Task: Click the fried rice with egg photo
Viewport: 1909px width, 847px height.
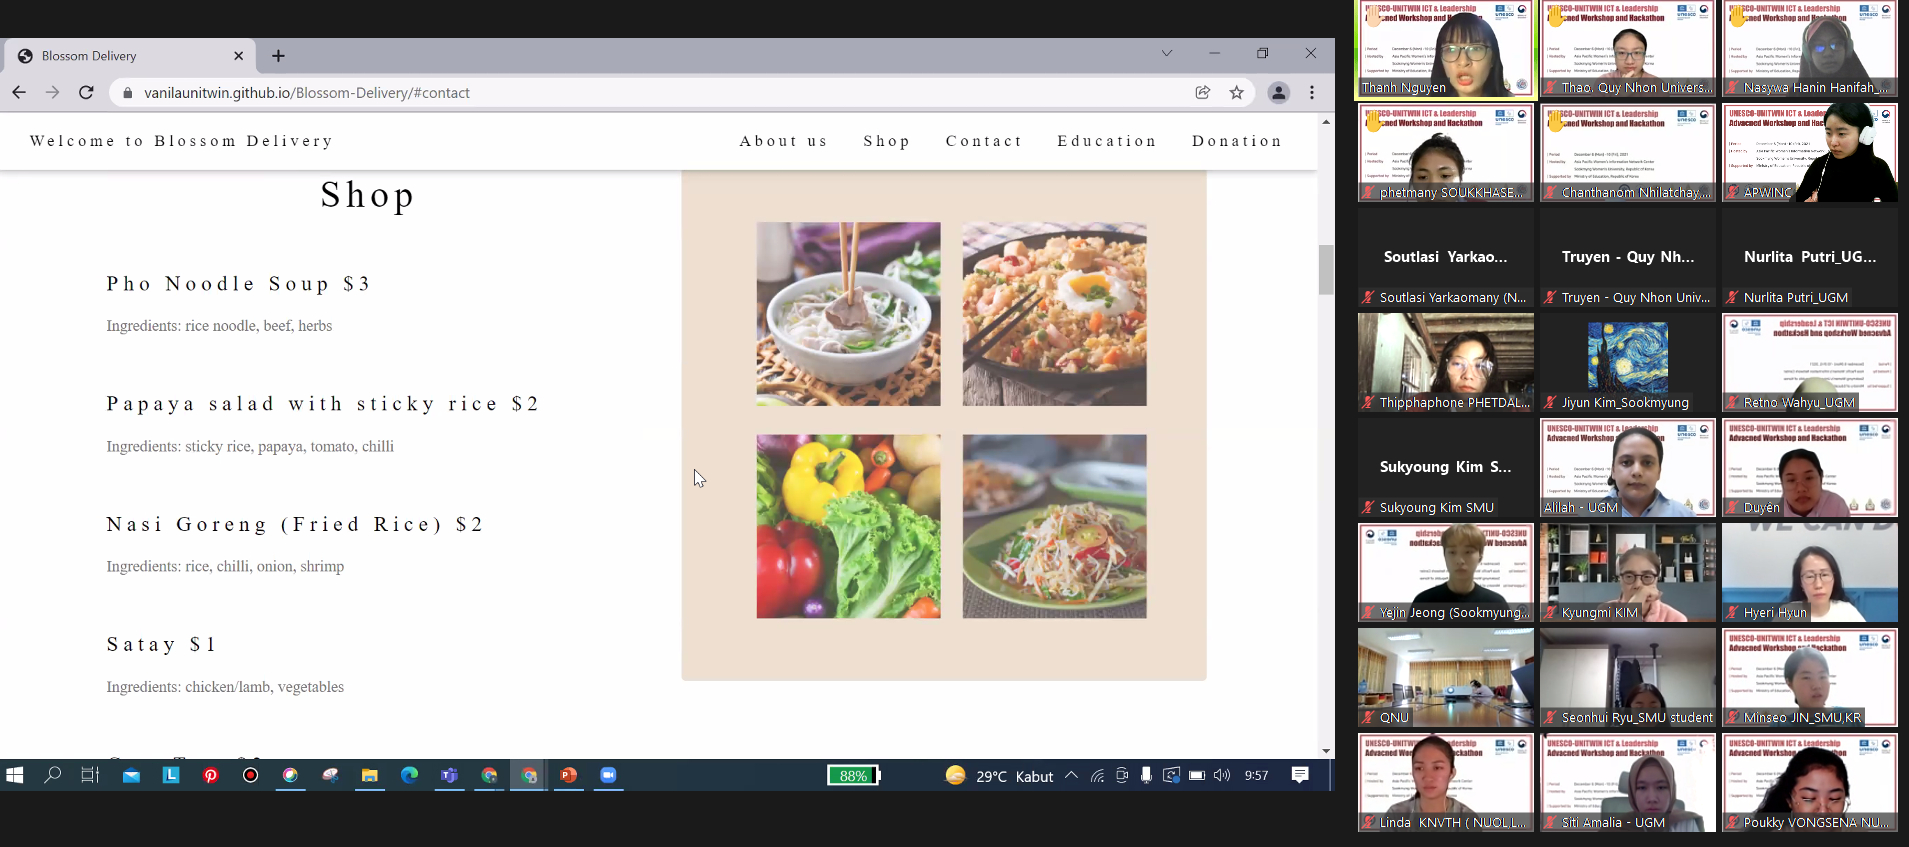Action: click(x=1054, y=314)
